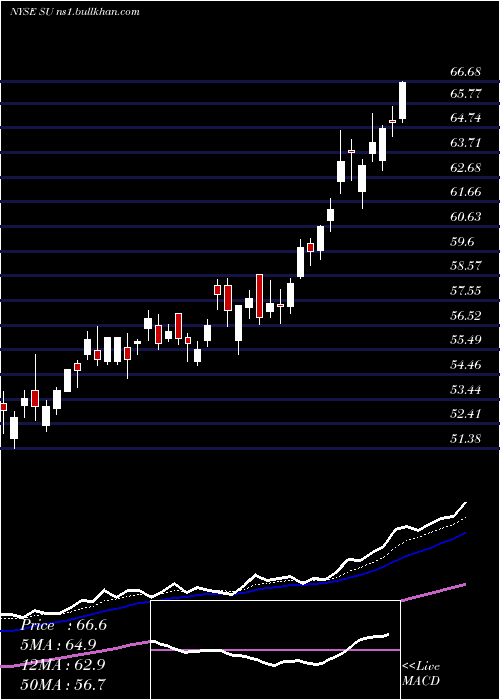Click the <<Live MACD label
500x700 pixels.
pos(421,674)
